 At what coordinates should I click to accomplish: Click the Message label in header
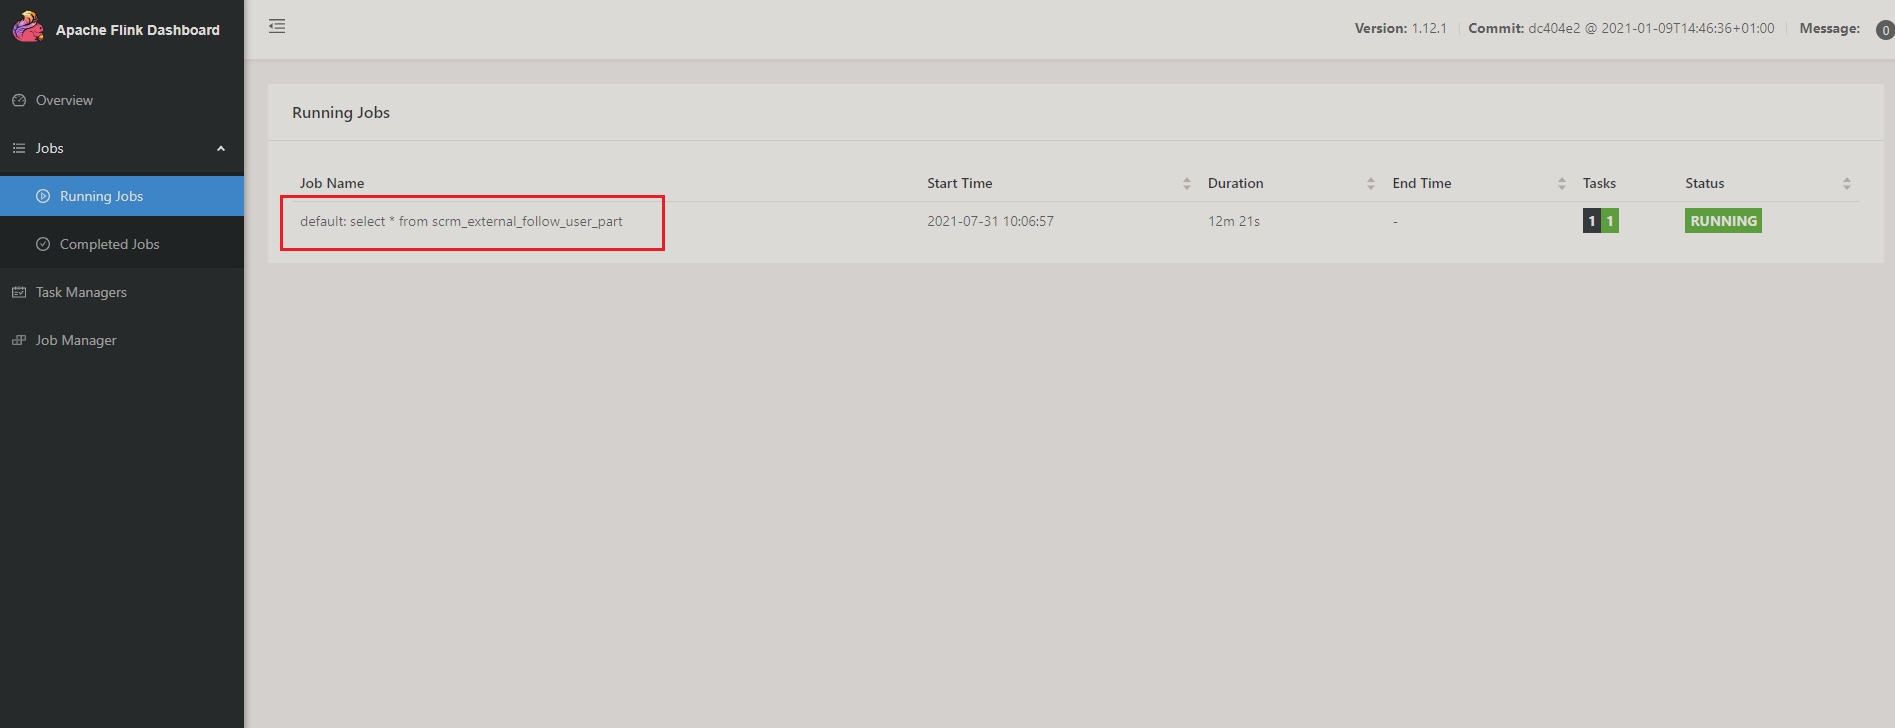click(x=1829, y=28)
